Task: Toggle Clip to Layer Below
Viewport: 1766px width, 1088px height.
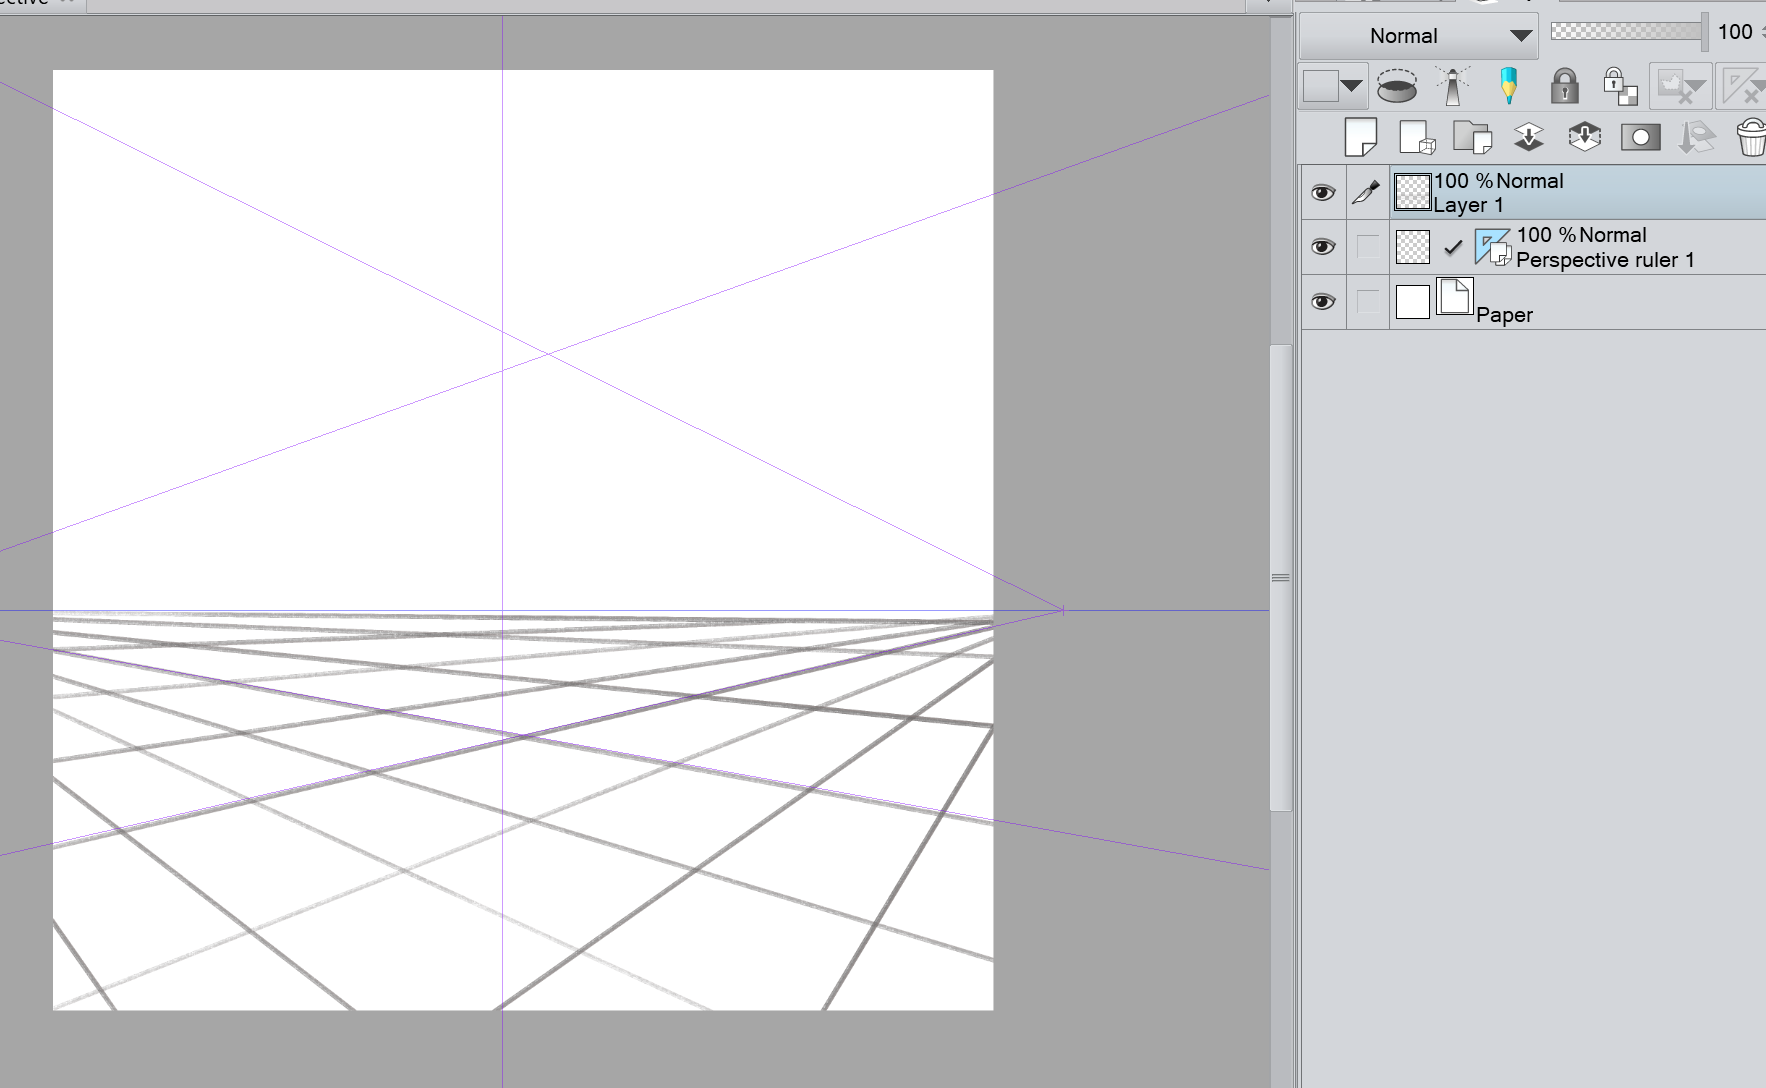Action: tap(1397, 86)
